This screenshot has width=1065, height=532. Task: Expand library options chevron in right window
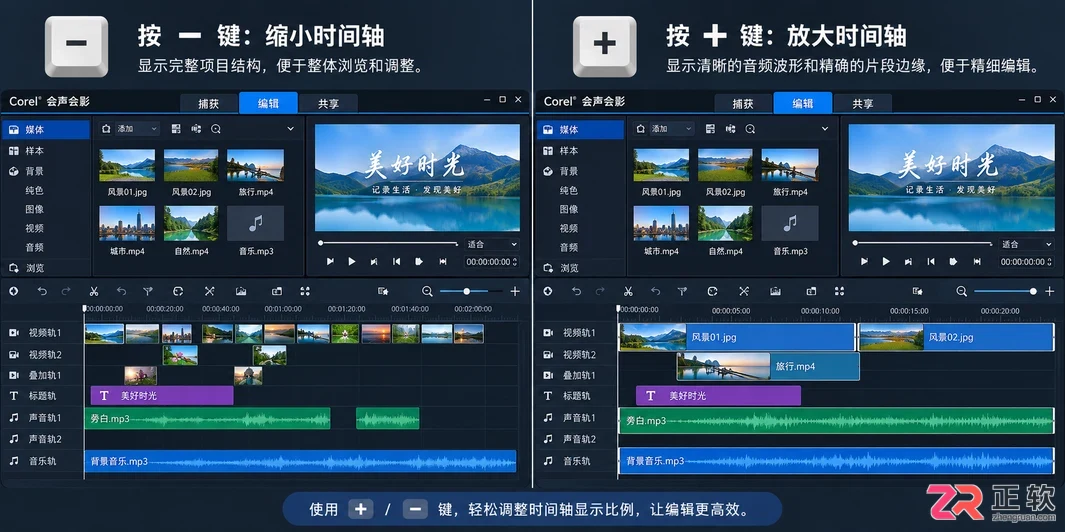pyautogui.click(x=825, y=128)
